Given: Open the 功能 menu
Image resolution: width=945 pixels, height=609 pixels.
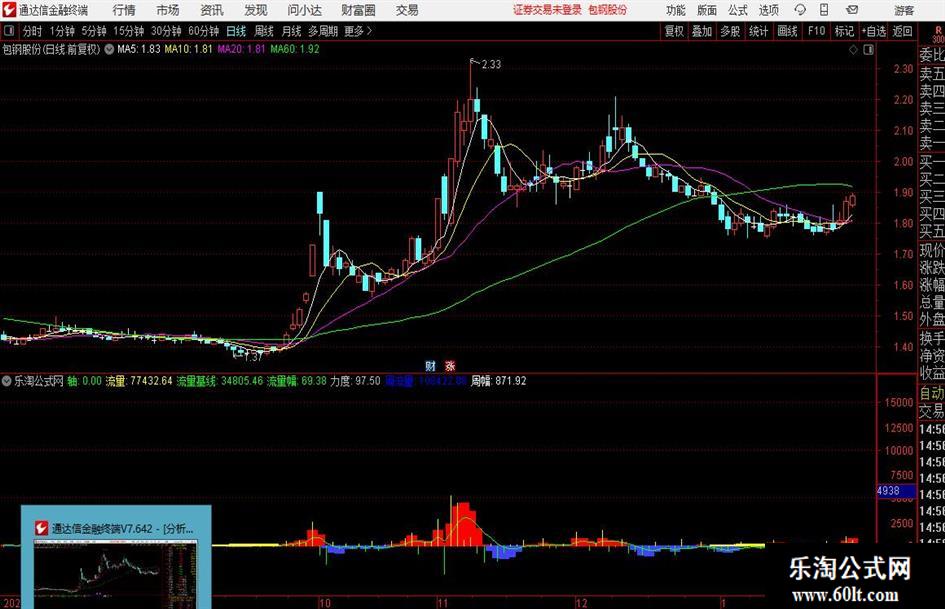Looking at the screenshot, I should (x=676, y=10).
